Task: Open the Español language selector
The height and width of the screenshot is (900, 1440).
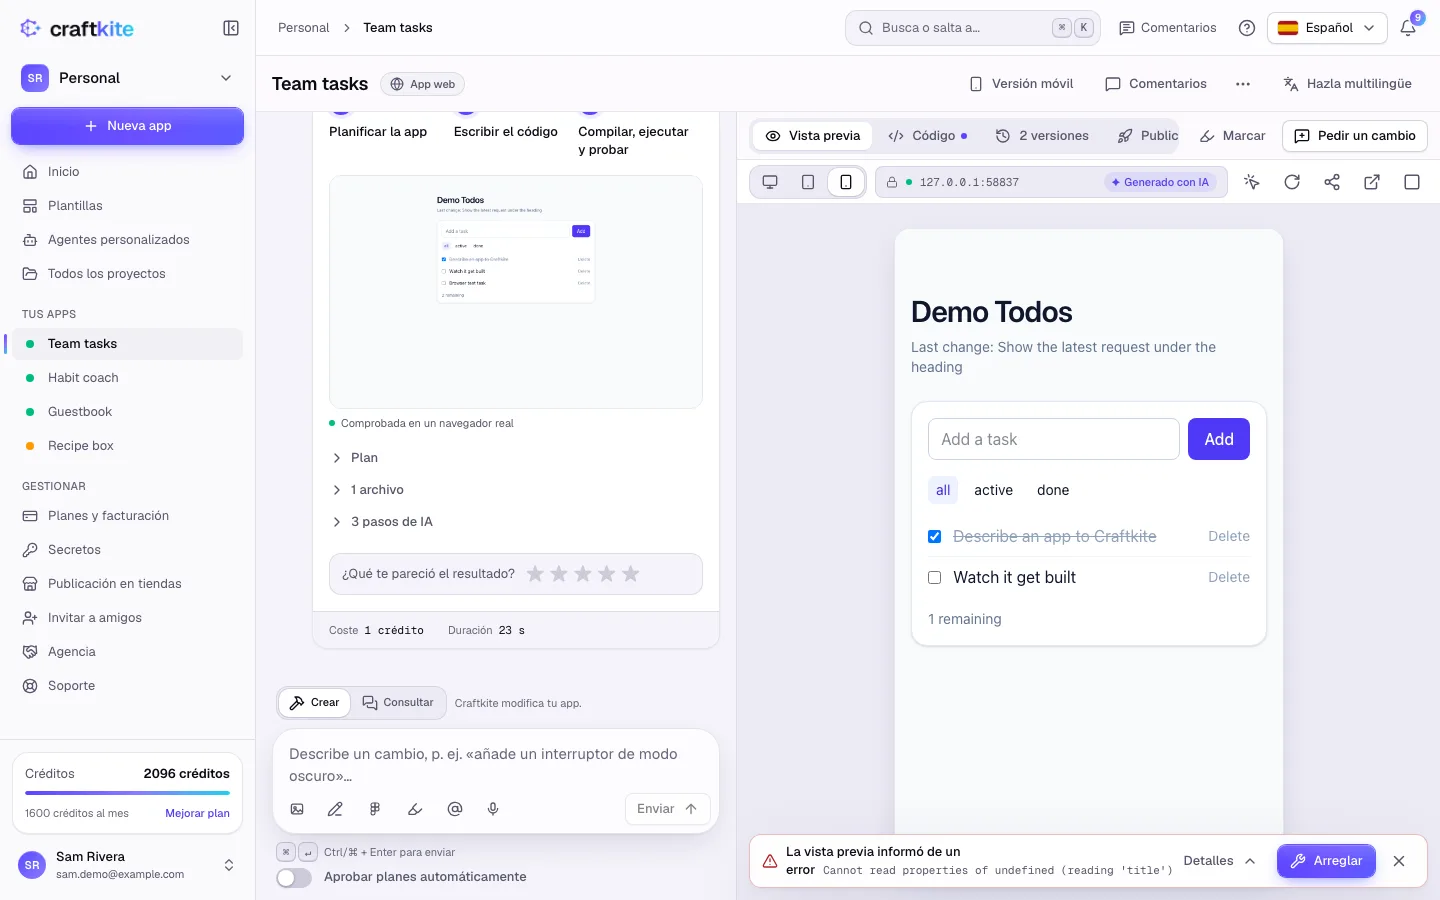Action: click(x=1327, y=28)
